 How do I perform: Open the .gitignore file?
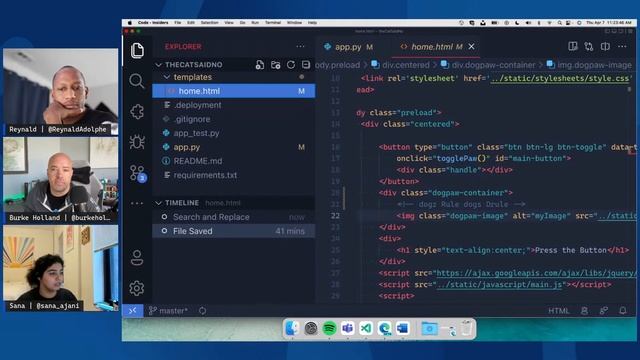click(233, 119)
